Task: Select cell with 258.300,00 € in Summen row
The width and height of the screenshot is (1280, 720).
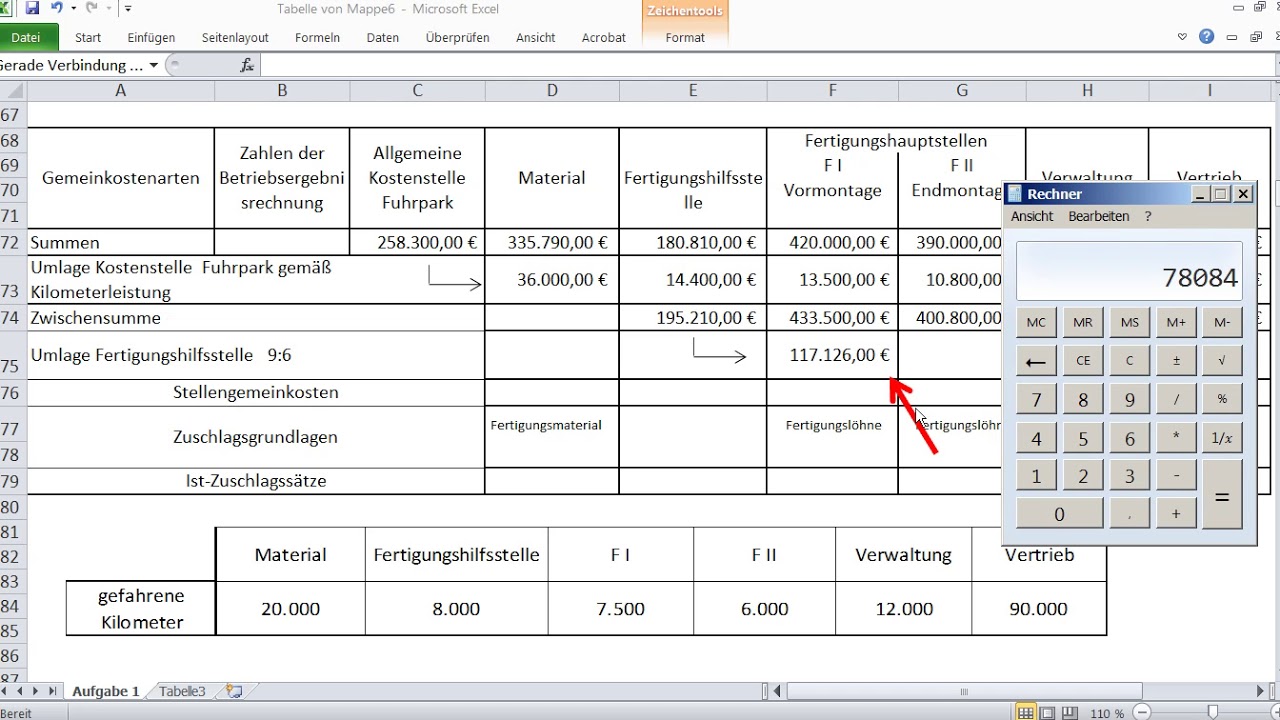Action: coord(417,242)
